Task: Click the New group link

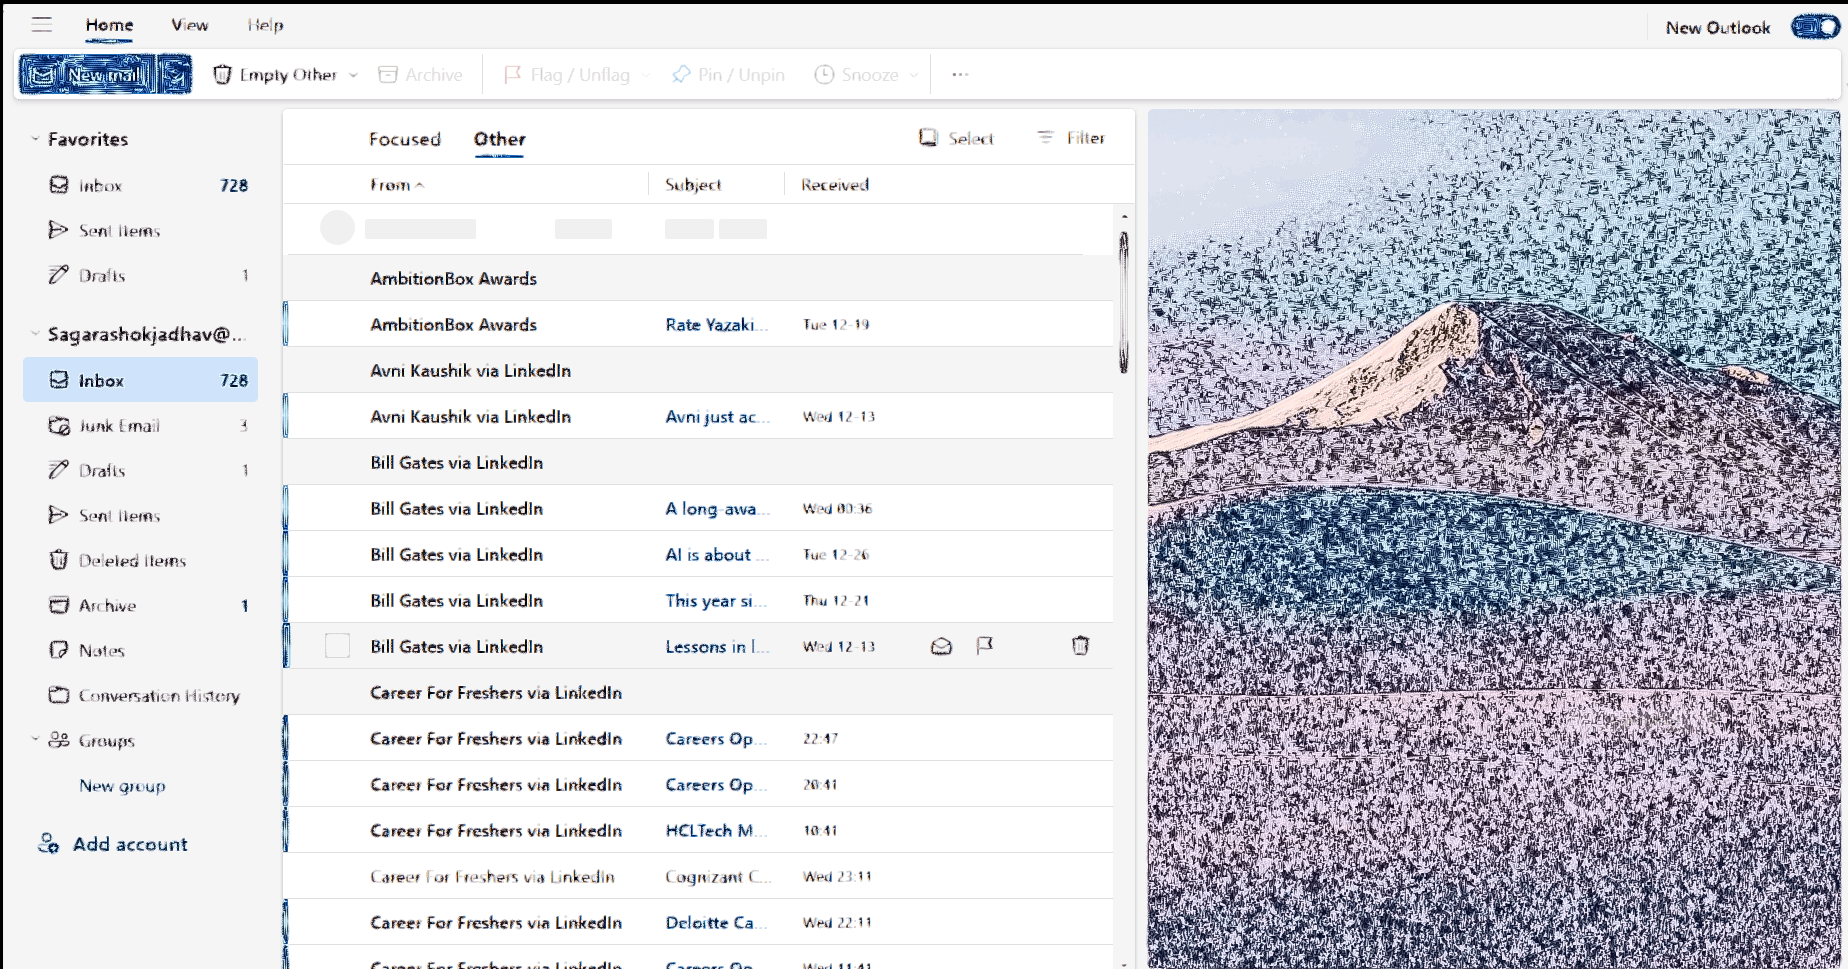Action: tap(122, 786)
